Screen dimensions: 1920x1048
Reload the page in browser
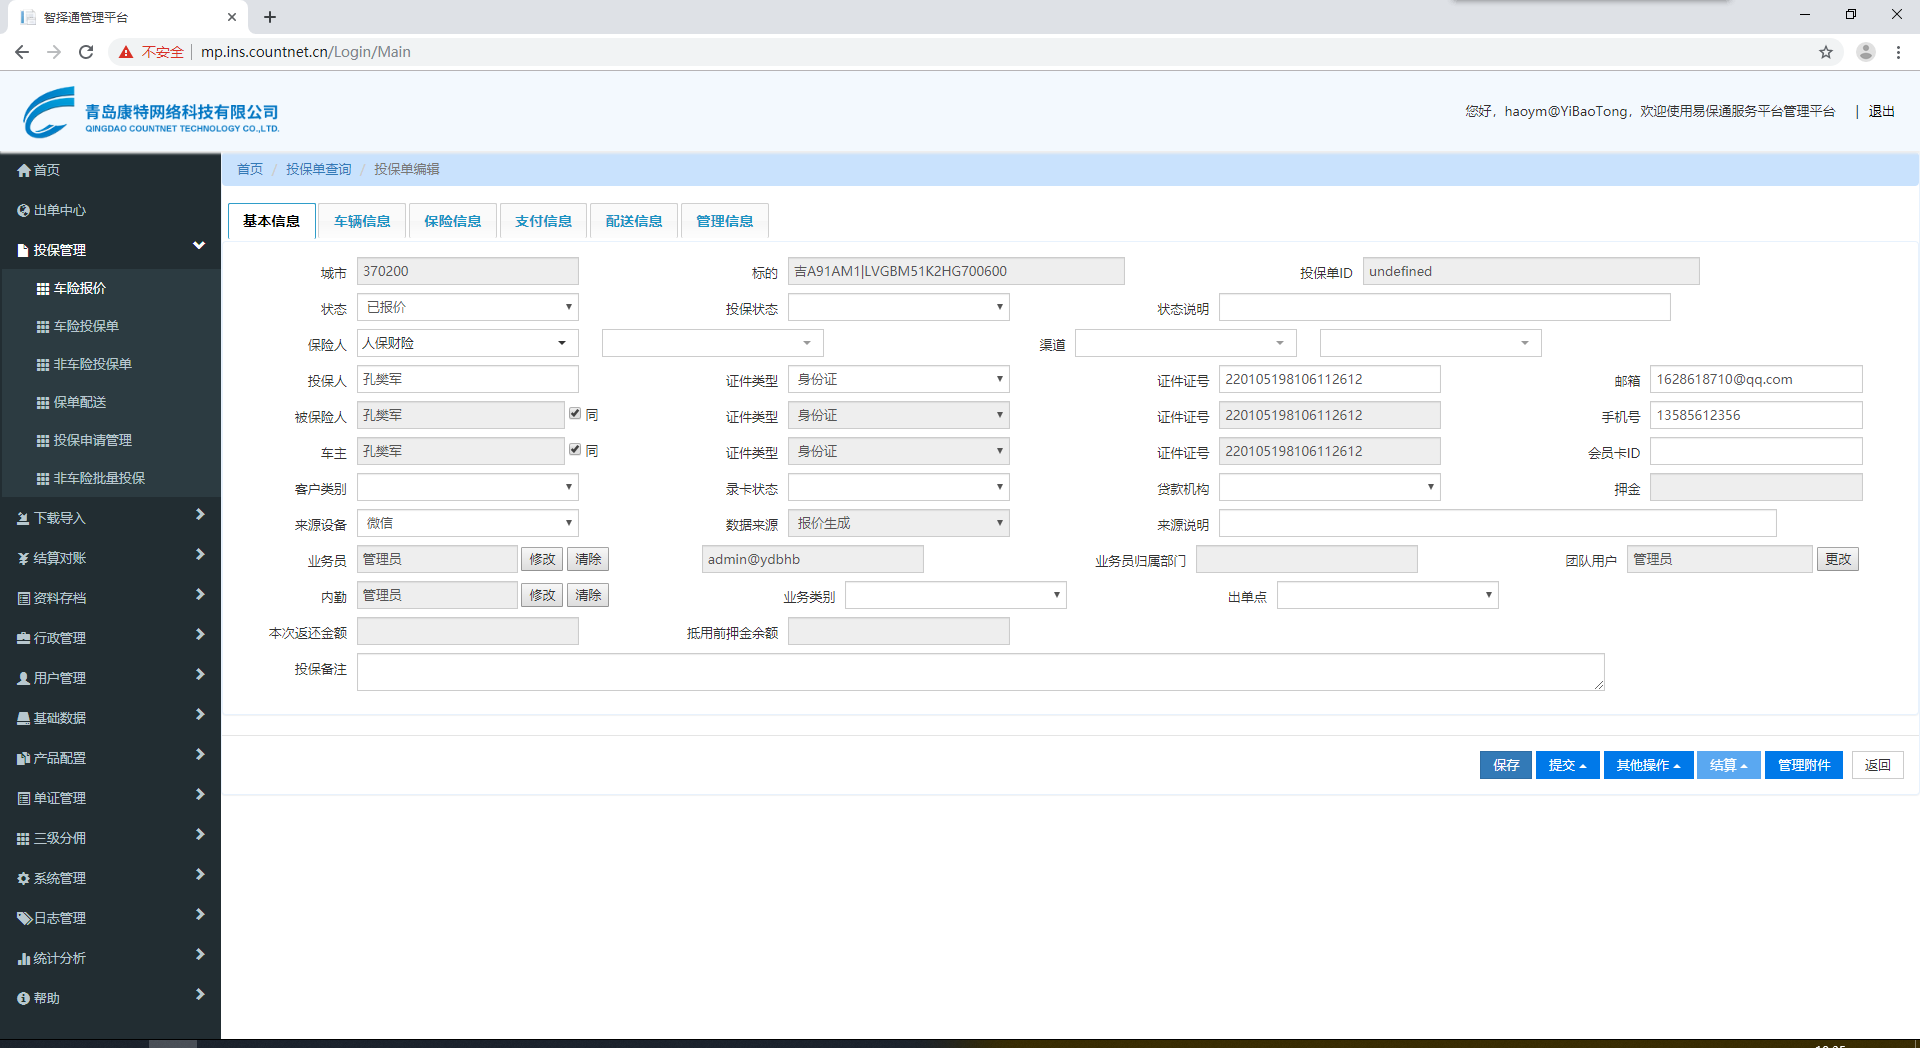coord(86,52)
